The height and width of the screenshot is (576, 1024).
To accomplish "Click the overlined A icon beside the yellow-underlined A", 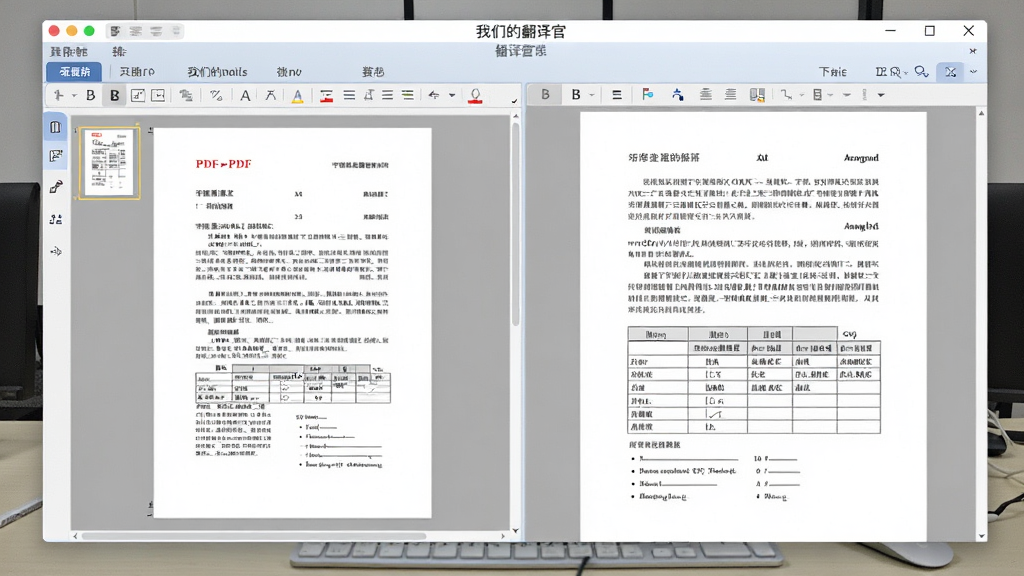I will click(270, 95).
